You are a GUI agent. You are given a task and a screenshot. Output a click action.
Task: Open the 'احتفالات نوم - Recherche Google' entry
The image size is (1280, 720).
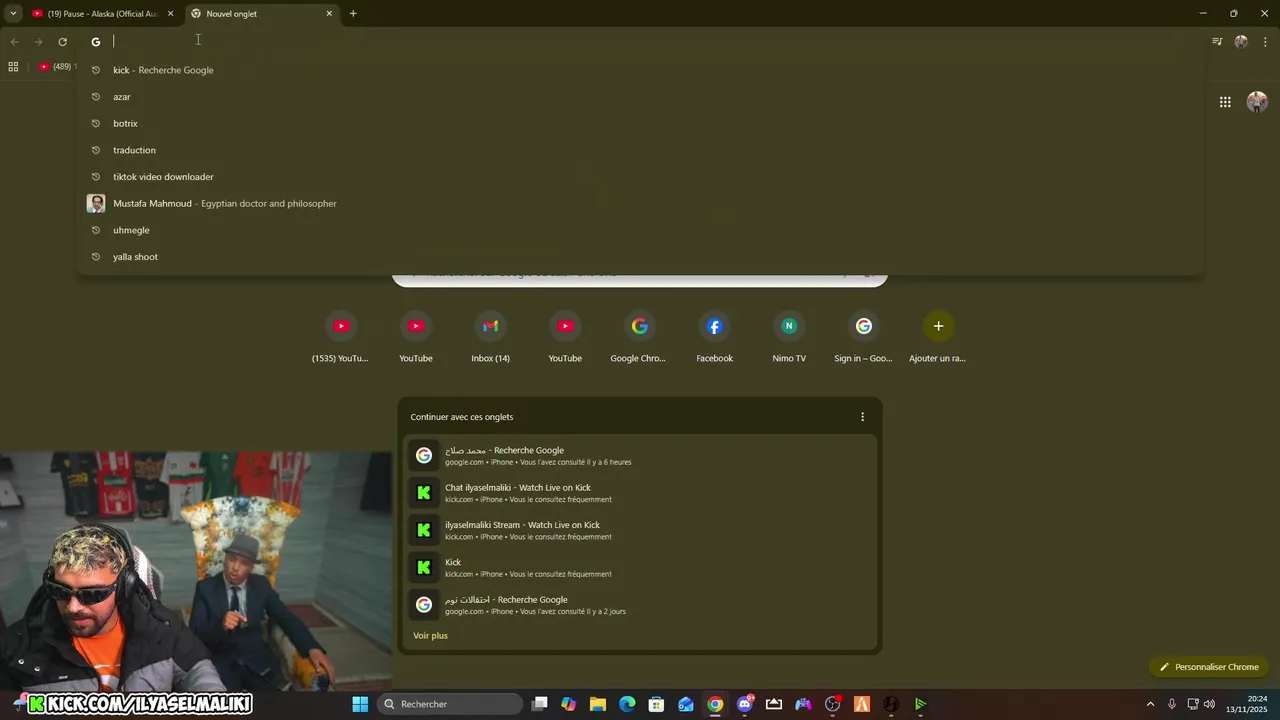(639, 605)
